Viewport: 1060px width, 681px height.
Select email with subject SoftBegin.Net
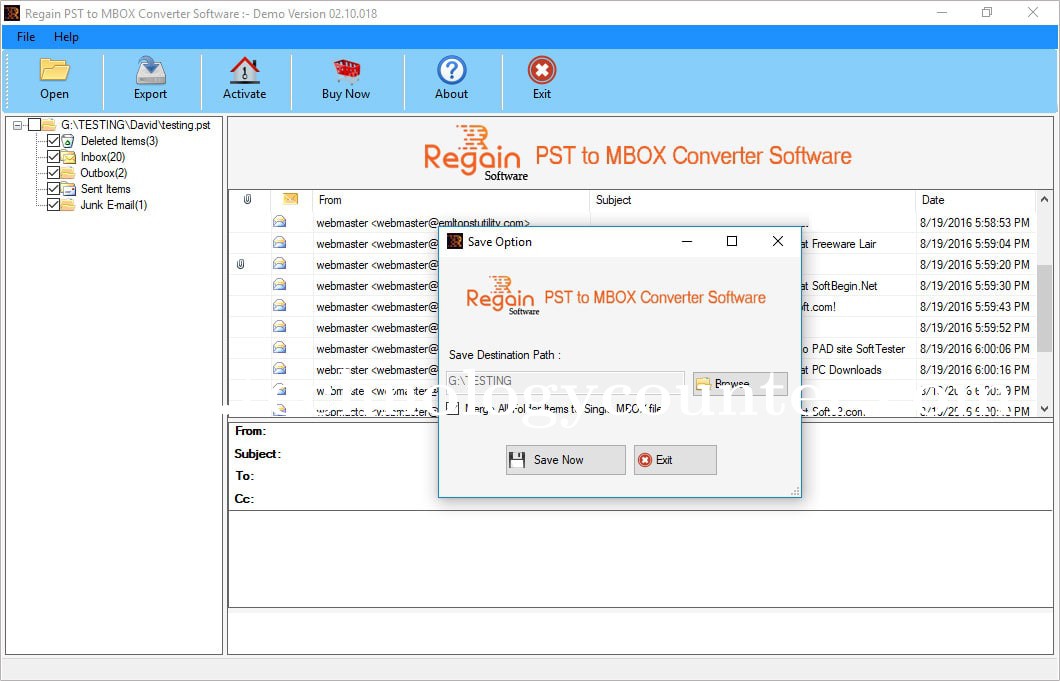coord(845,285)
